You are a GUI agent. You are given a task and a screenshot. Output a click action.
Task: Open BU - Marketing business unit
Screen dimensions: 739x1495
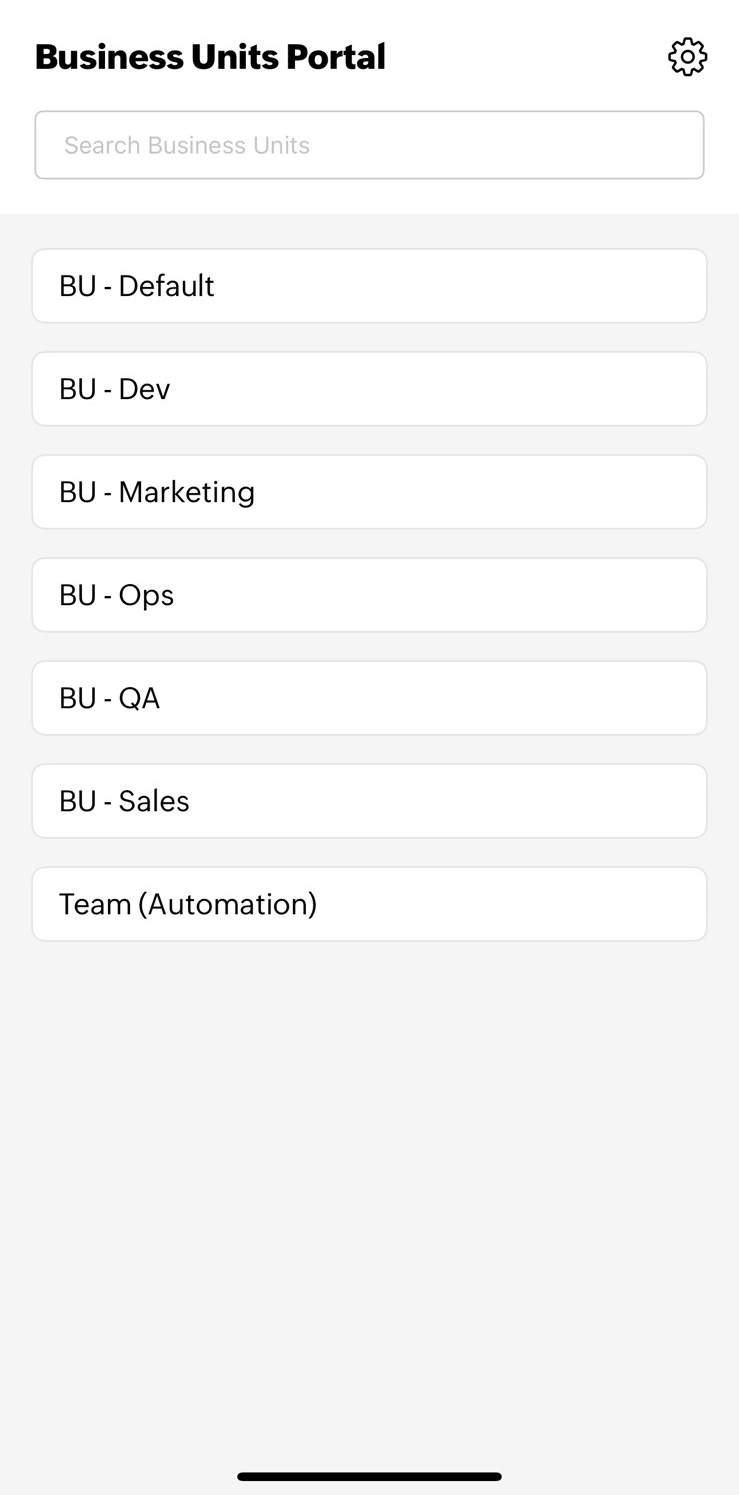(x=369, y=492)
